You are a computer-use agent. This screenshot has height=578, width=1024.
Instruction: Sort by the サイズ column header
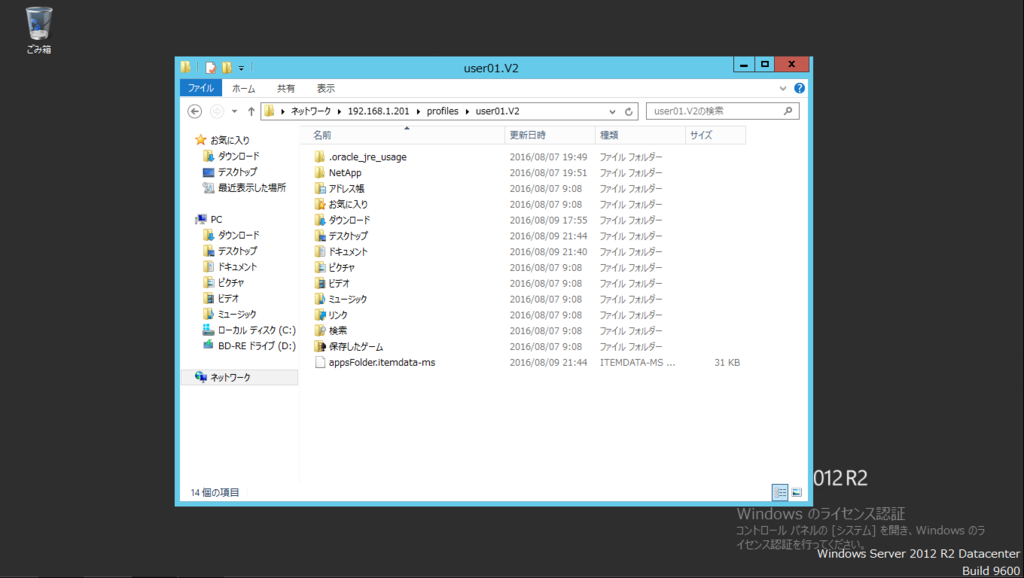pos(715,135)
